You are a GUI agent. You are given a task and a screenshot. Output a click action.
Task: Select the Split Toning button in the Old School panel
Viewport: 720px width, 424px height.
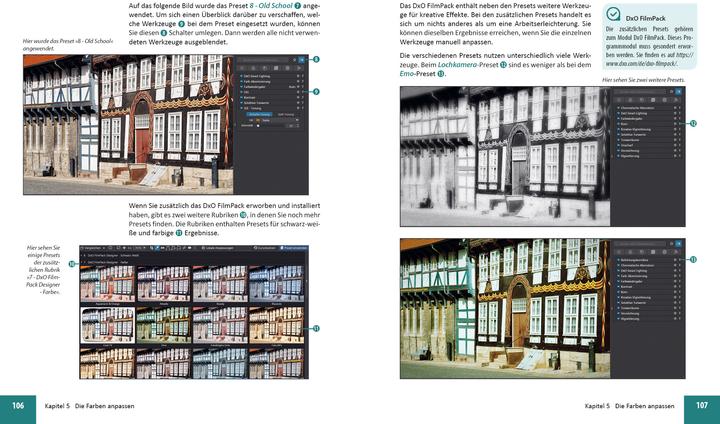click(286, 114)
